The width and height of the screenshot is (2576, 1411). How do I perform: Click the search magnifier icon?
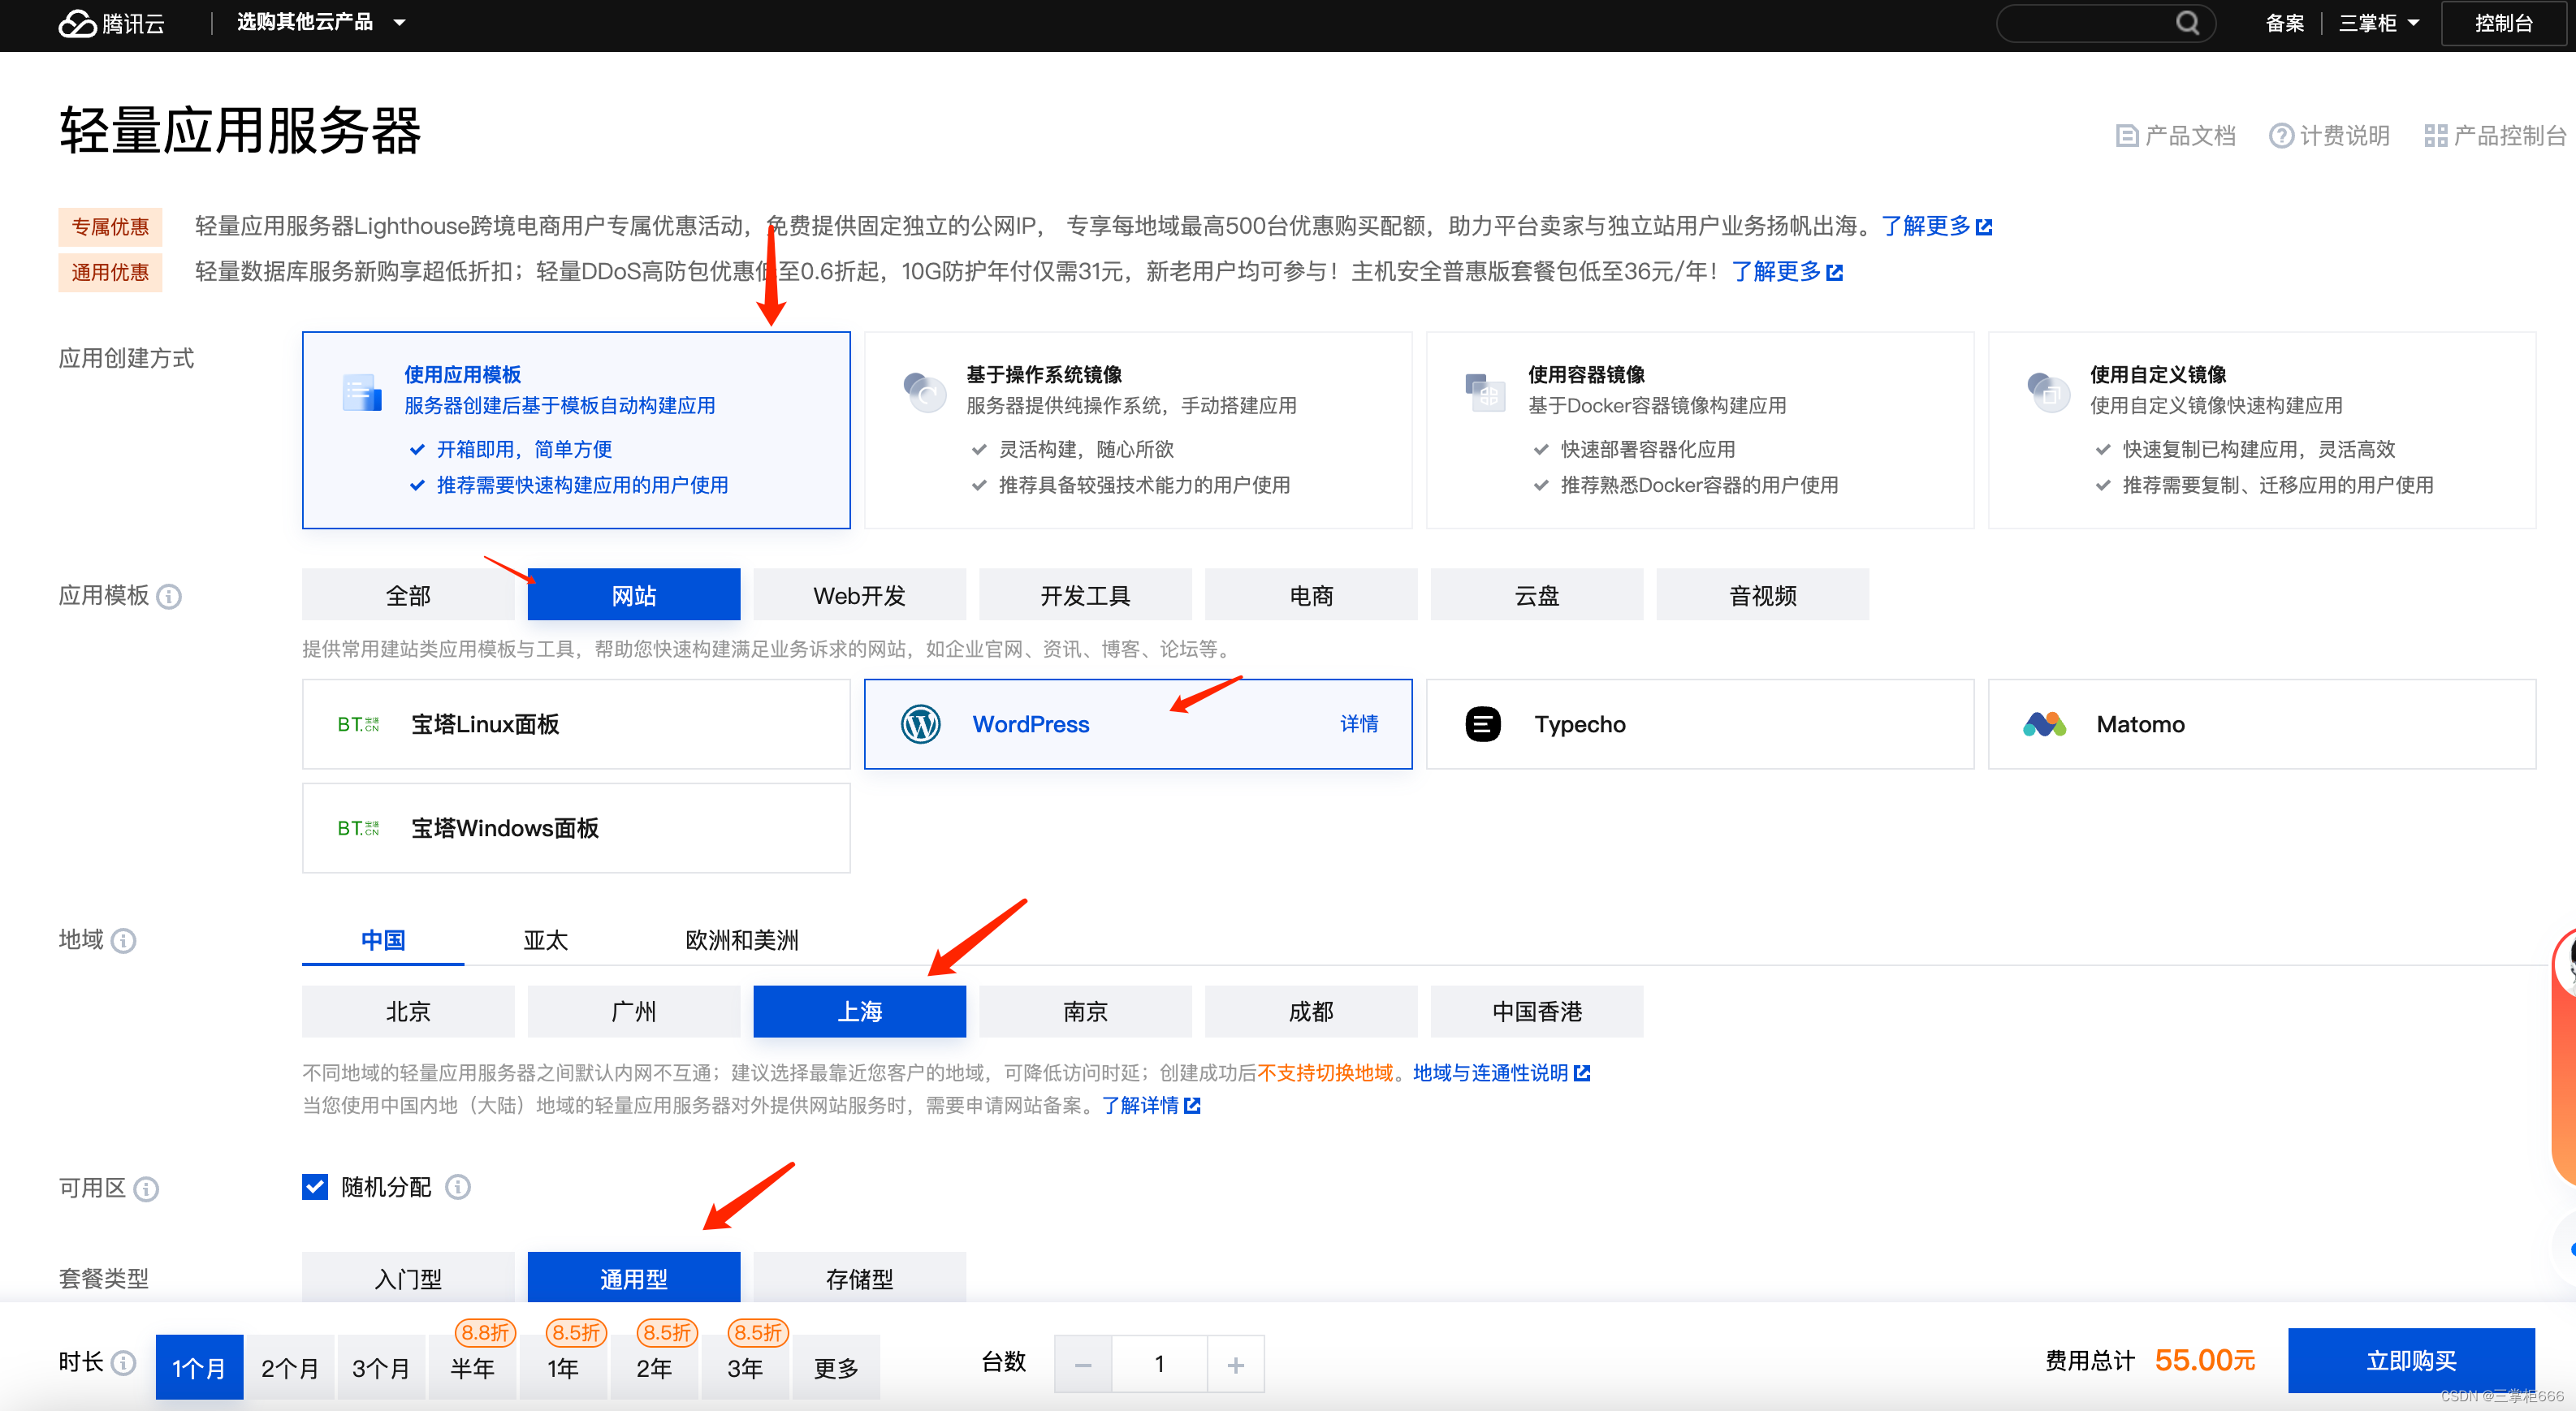tap(2189, 22)
